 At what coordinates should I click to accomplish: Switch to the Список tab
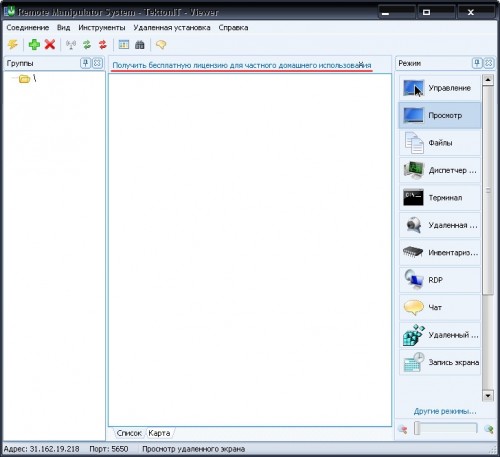[129, 433]
